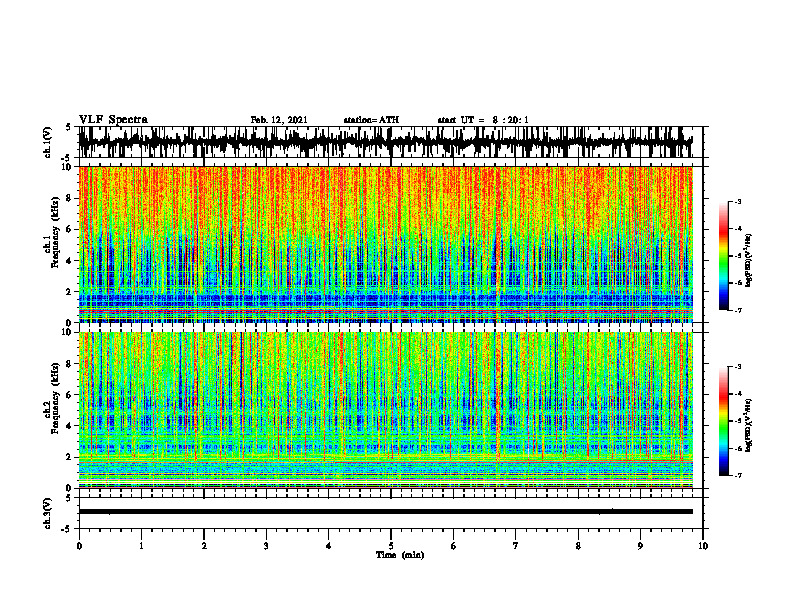
Task: Click the VLF Spectra title
Action: click(113, 119)
